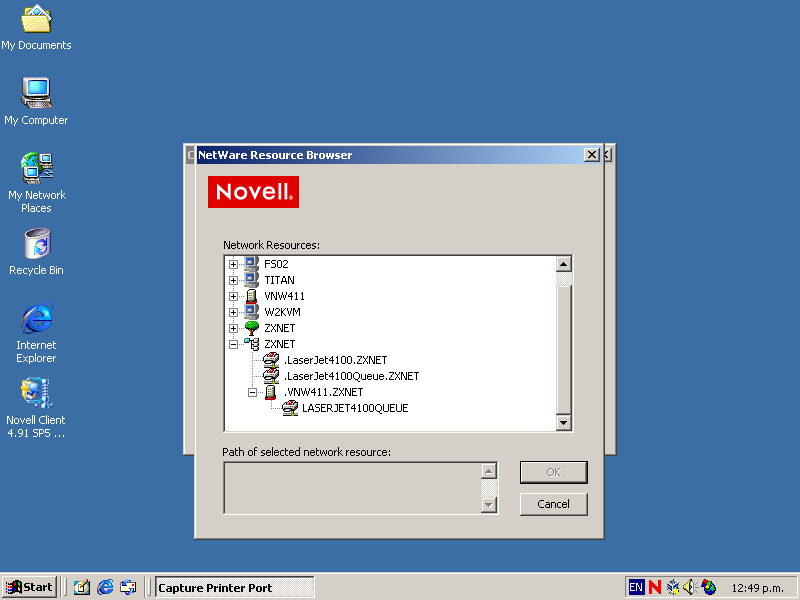
Task: Click the Path of selected network resource box
Action: point(361,488)
